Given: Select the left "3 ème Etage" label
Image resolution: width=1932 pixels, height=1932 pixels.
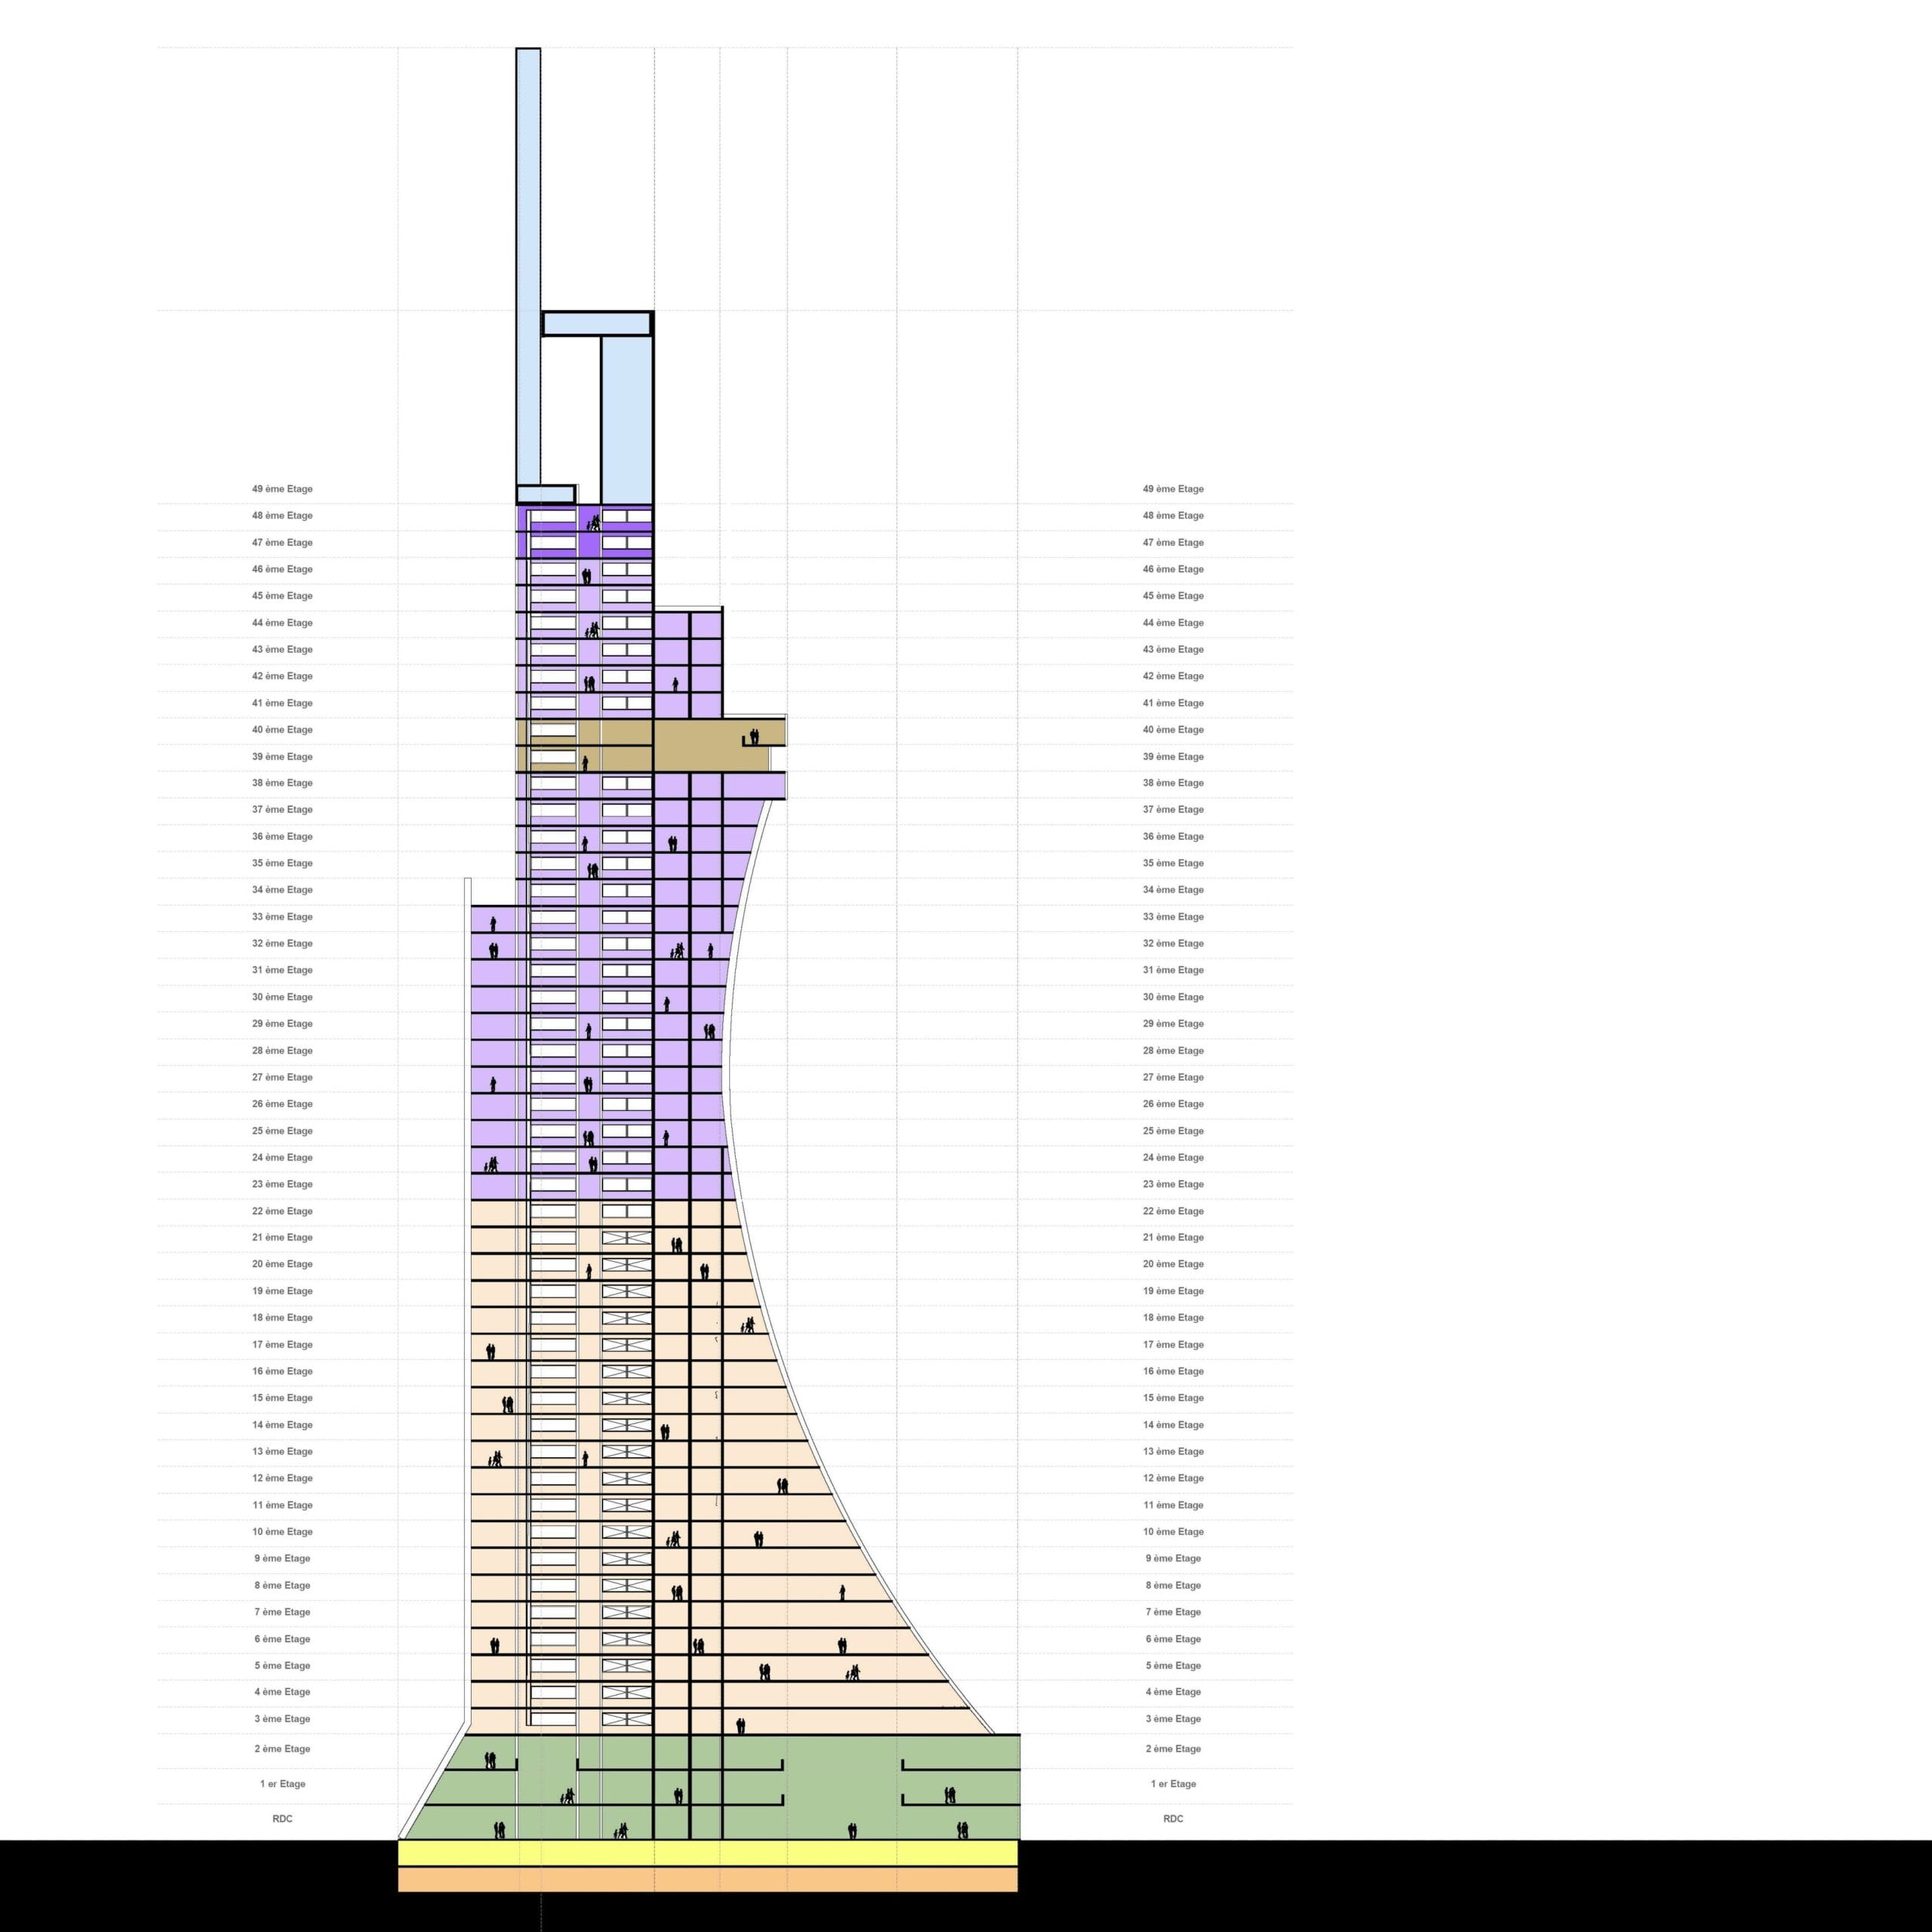Looking at the screenshot, I should 282,1719.
